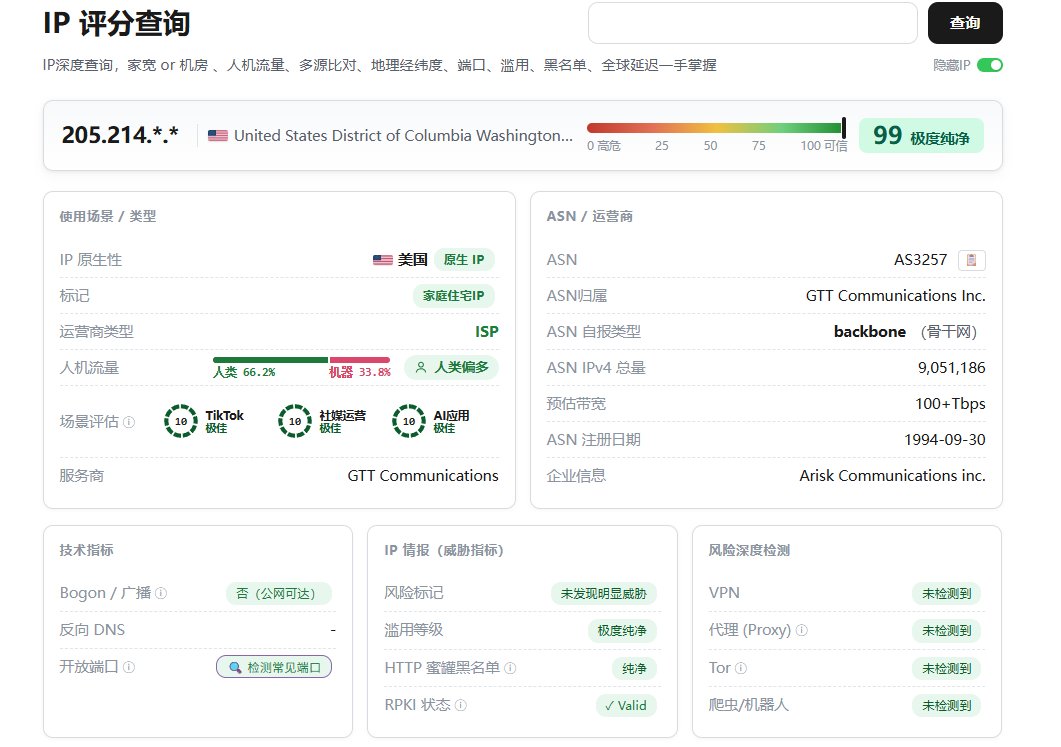Screen dimensions: 1061x747
Task: Click the info icon beside RPKI 状态
Action: pyautogui.click(x=461, y=706)
